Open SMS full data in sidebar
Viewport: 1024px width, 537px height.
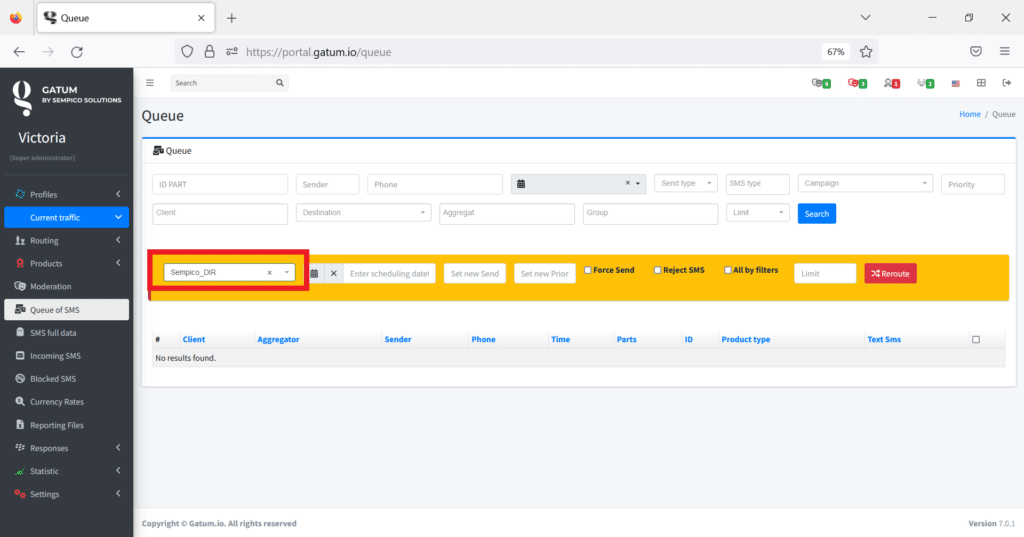pyautogui.click(x=66, y=333)
